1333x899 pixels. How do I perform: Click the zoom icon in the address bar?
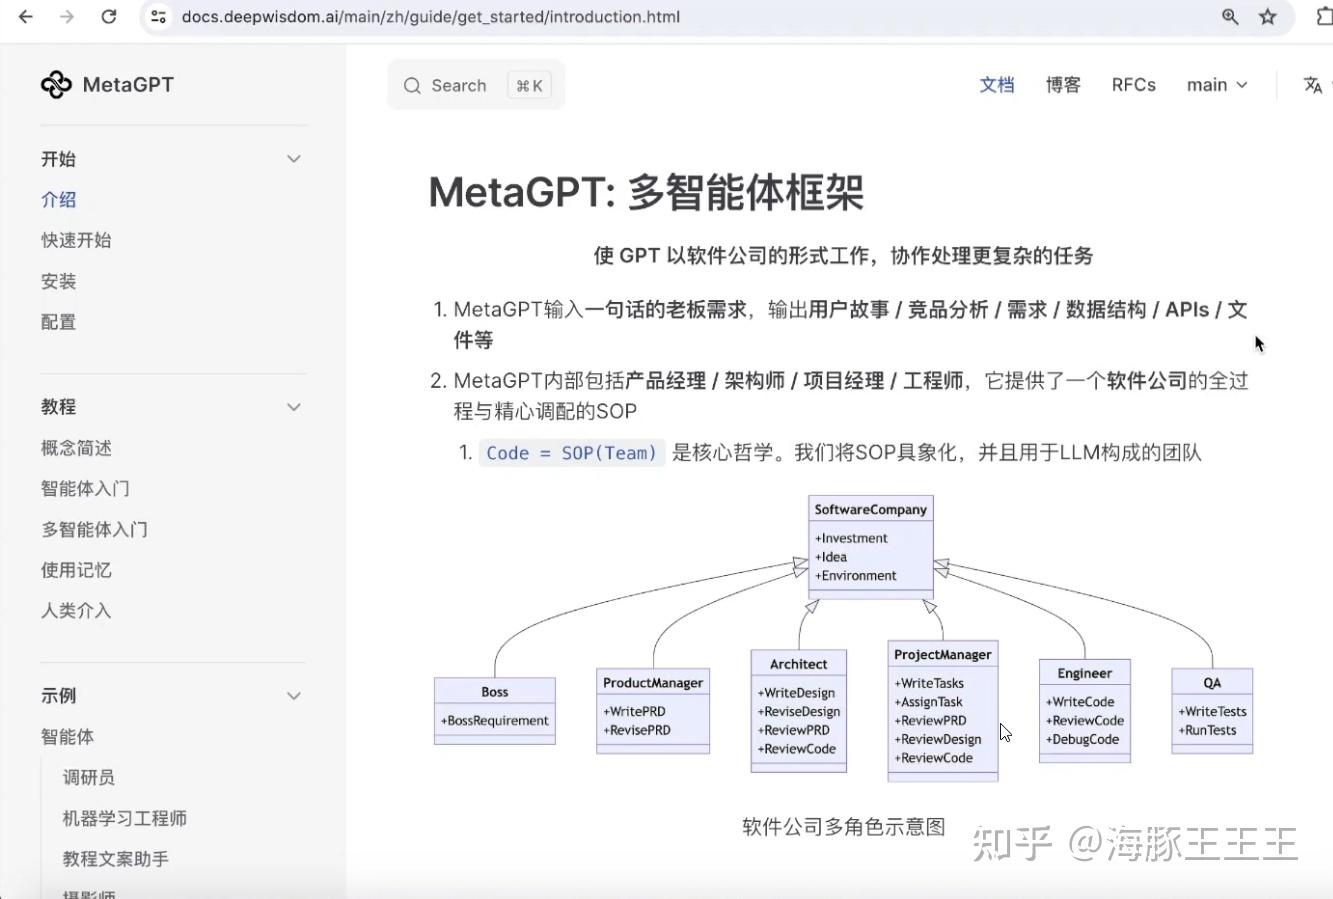[1229, 16]
